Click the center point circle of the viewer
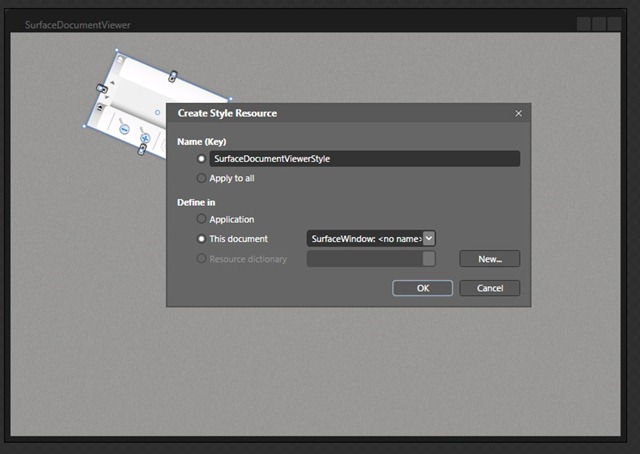 [x=157, y=112]
